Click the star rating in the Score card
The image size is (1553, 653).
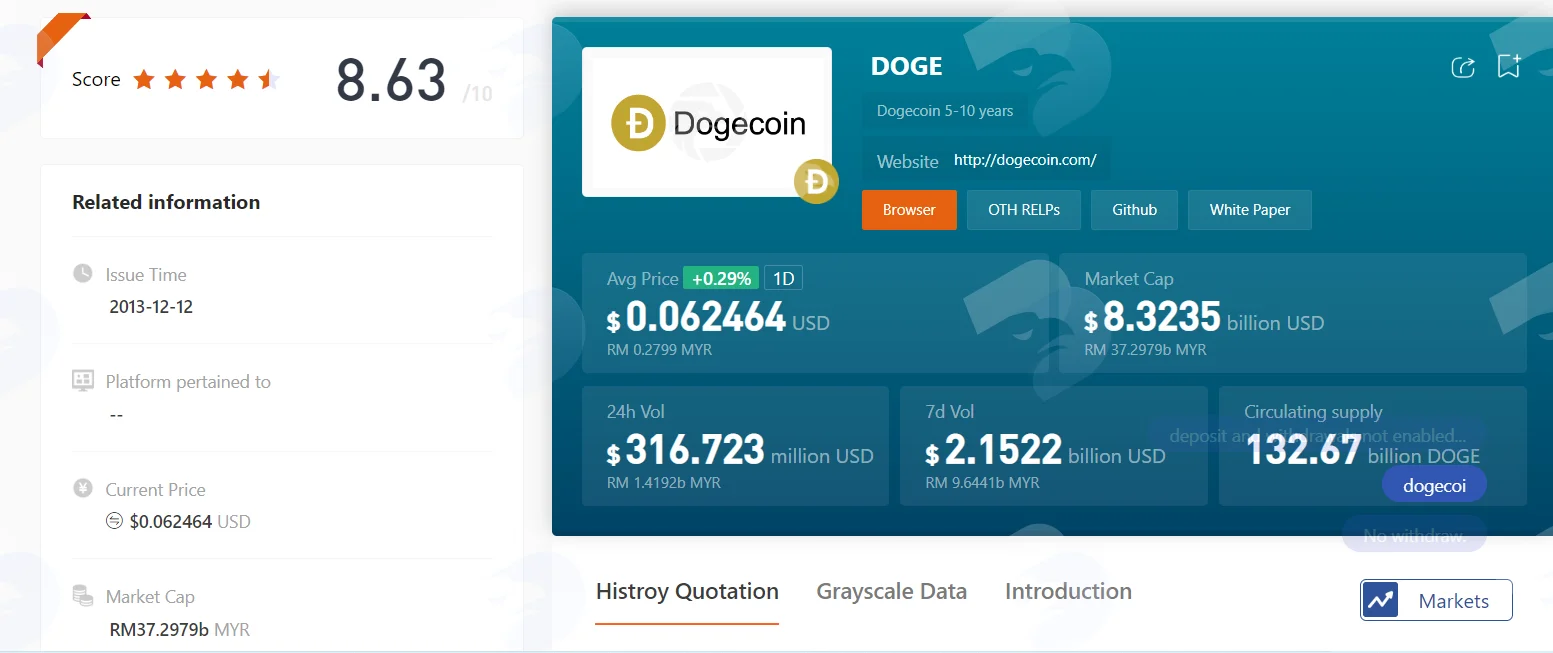[206, 80]
